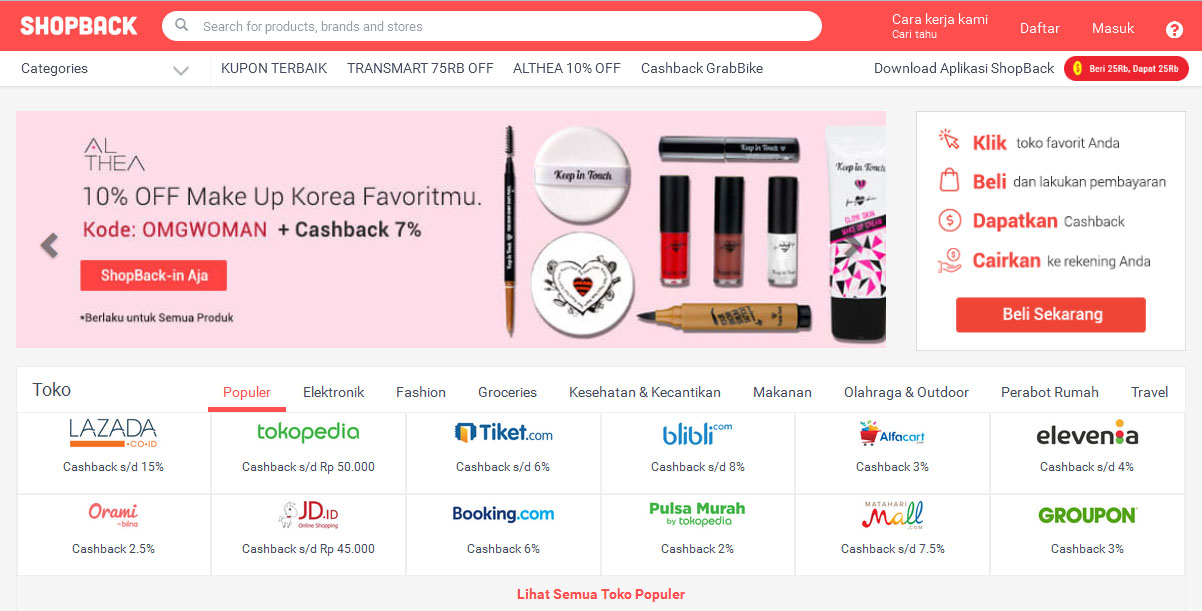Image resolution: width=1202 pixels, height=611 pixels.
Task: Expand the Categories dropdown
Action: [105, 69]
